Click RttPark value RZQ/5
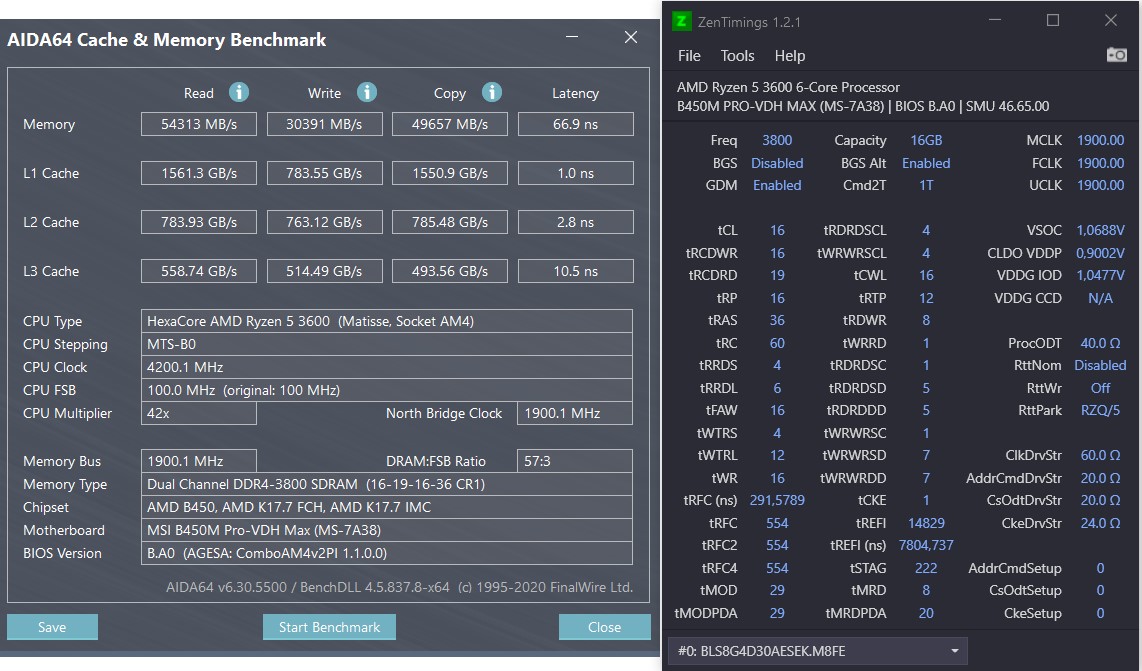The height and width of the screenshot is (671, 1142). point(1100,410)
